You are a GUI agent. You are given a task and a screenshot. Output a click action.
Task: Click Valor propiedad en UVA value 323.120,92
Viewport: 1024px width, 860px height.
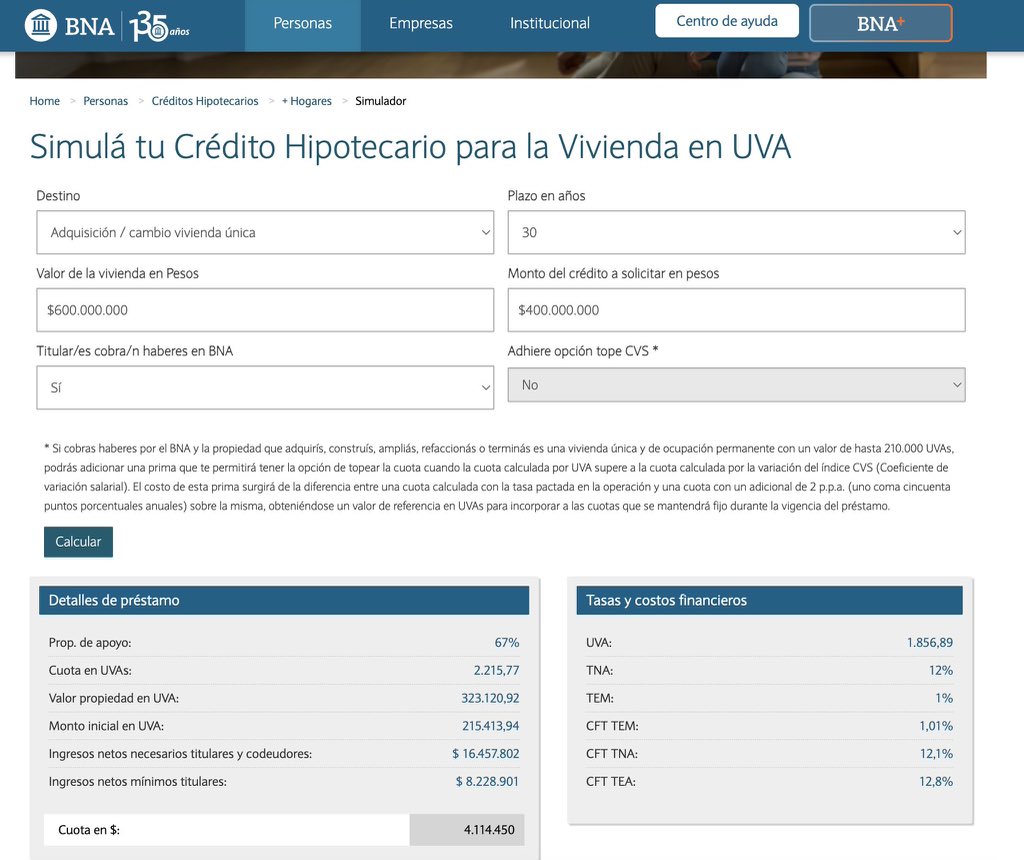(490, 698)
